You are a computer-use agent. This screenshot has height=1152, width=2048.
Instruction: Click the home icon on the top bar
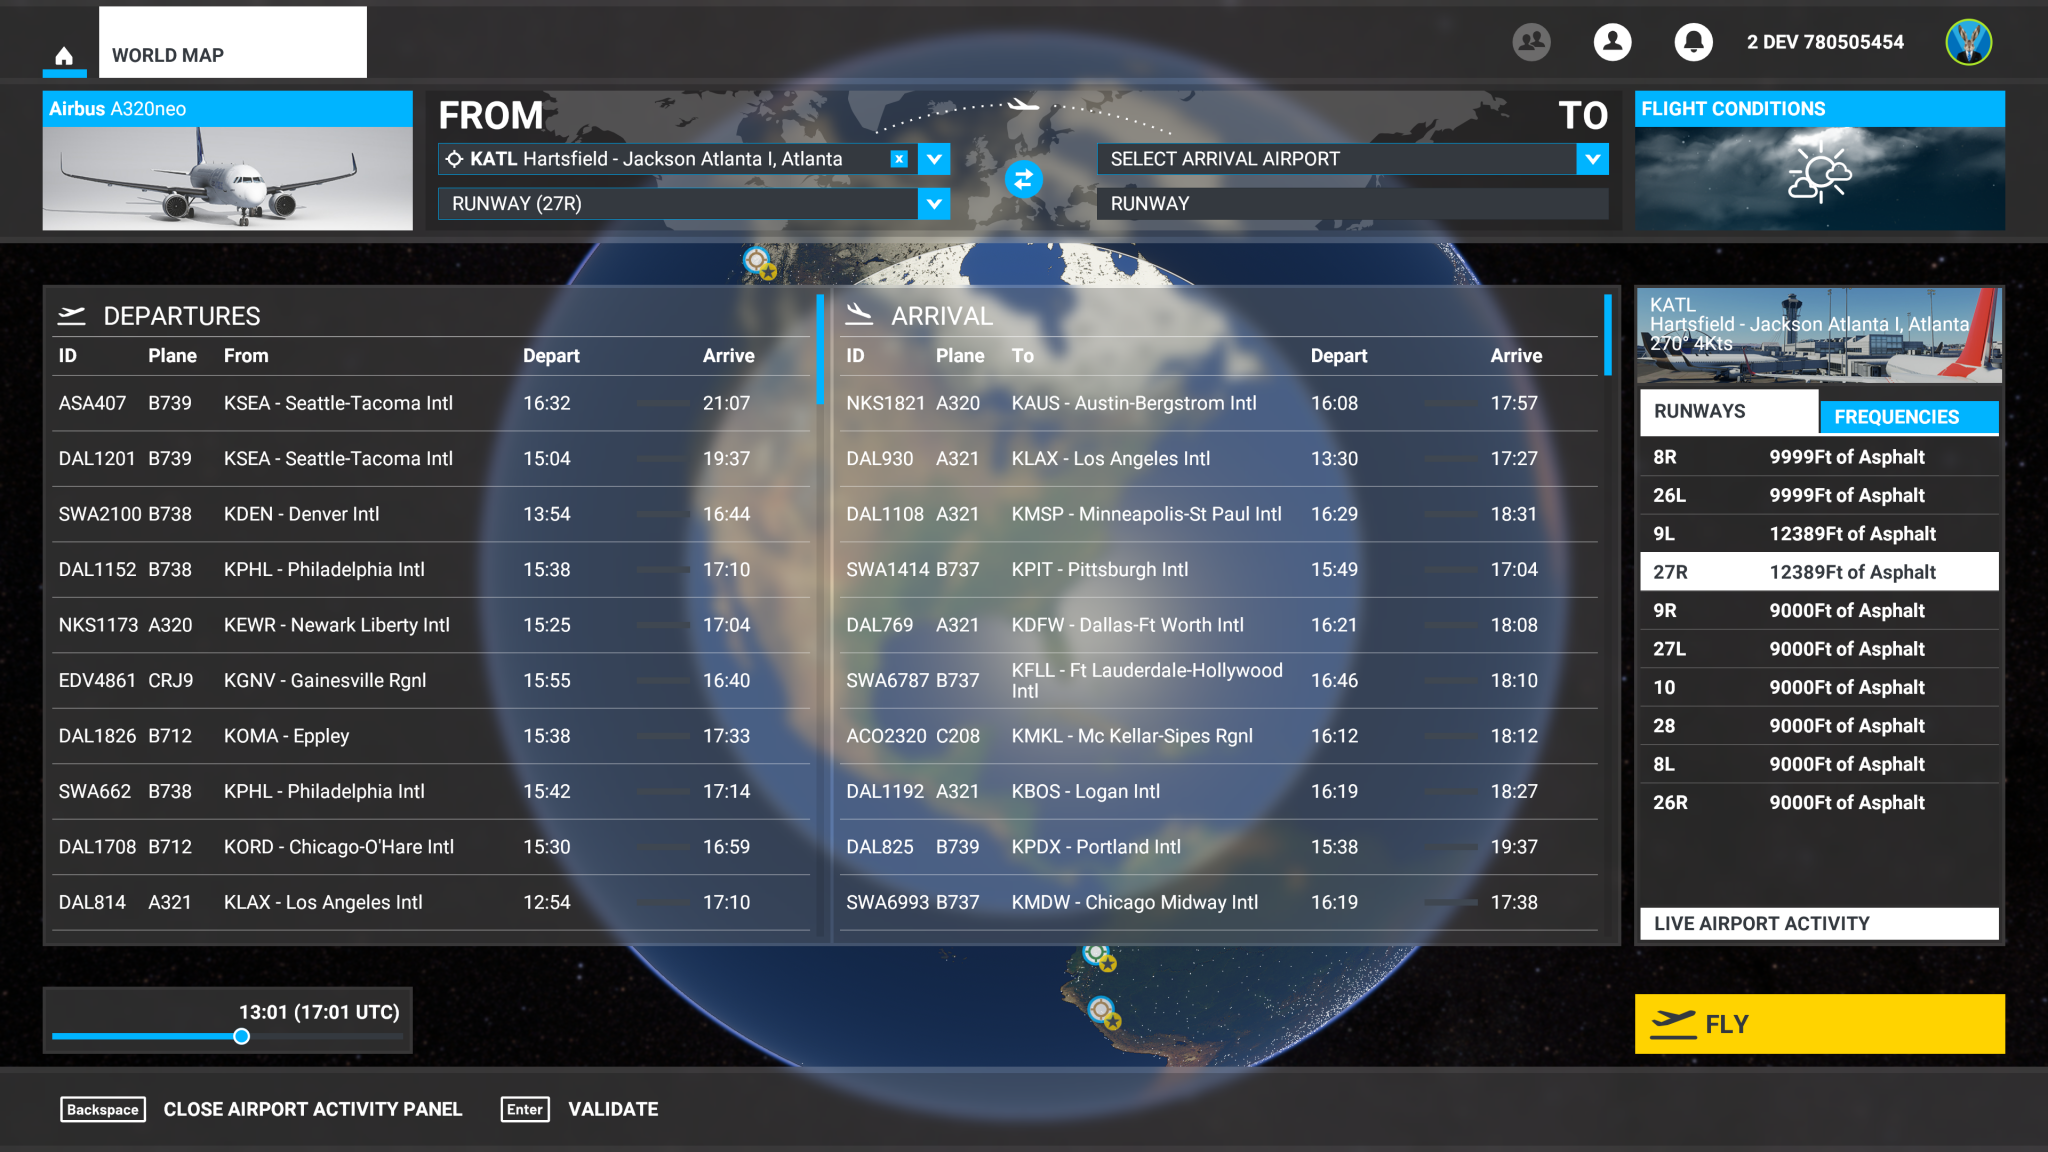[65, 57]
